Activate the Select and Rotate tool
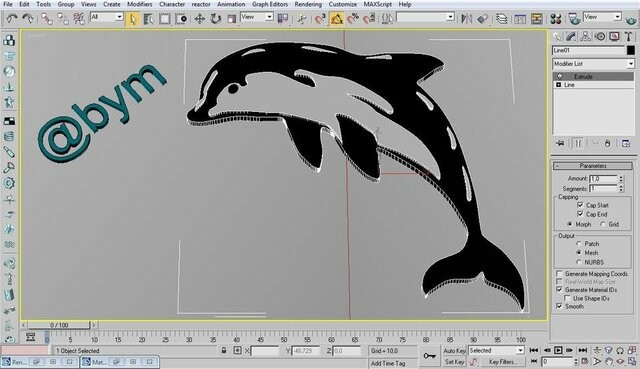Viewport: 640px width, 369px height. (216, 18)
